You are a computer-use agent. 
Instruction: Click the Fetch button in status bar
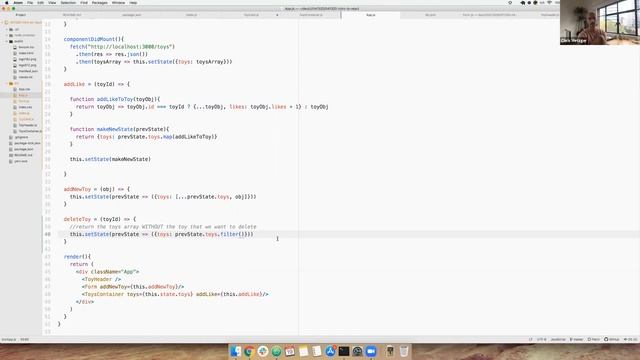[593, 339]
